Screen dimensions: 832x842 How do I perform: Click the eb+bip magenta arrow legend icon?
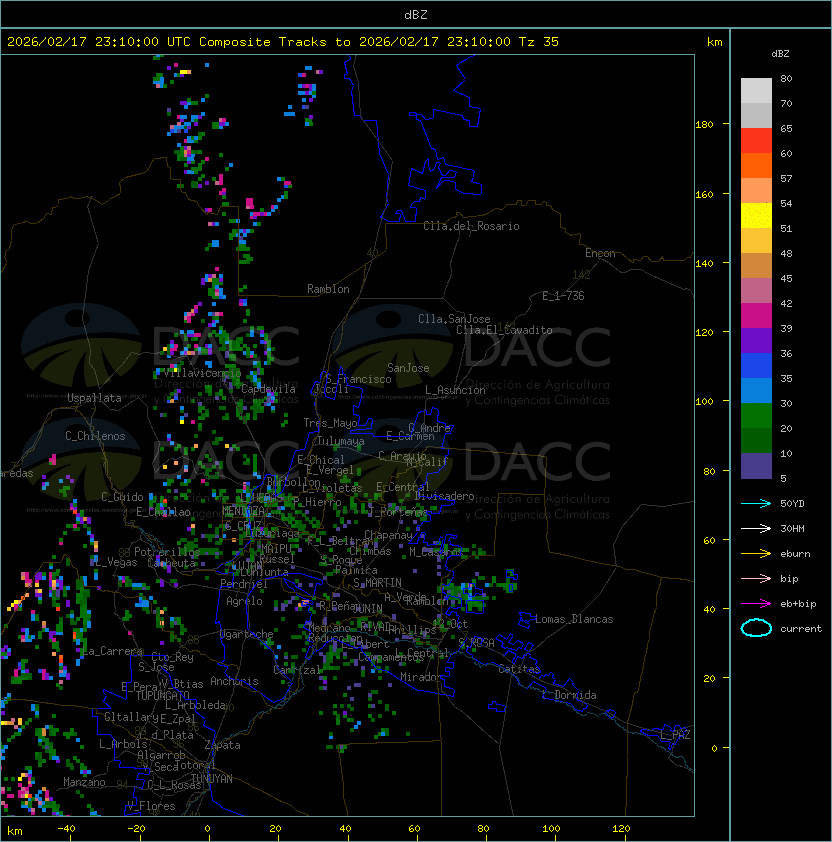[x=756, y=604]
